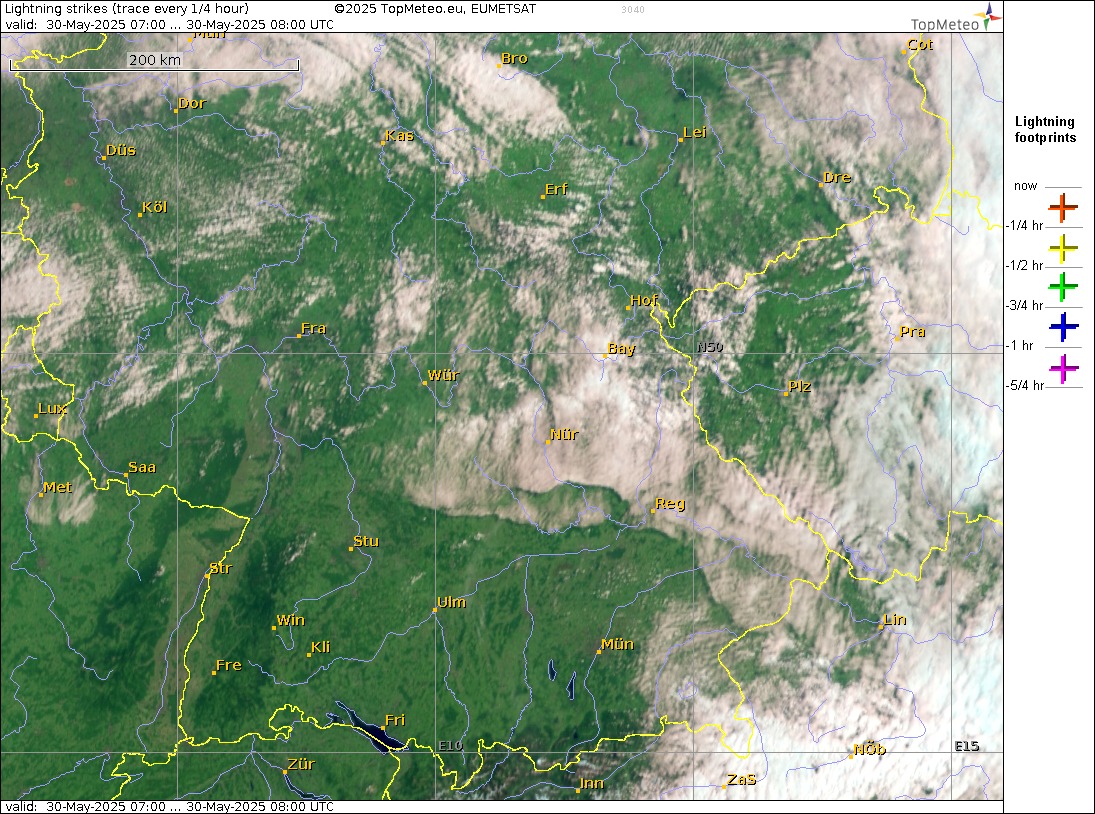Viewport: 1095px width, 814px height.
Task: Click the TopMeteo brand name text
Action: (945, 24)
